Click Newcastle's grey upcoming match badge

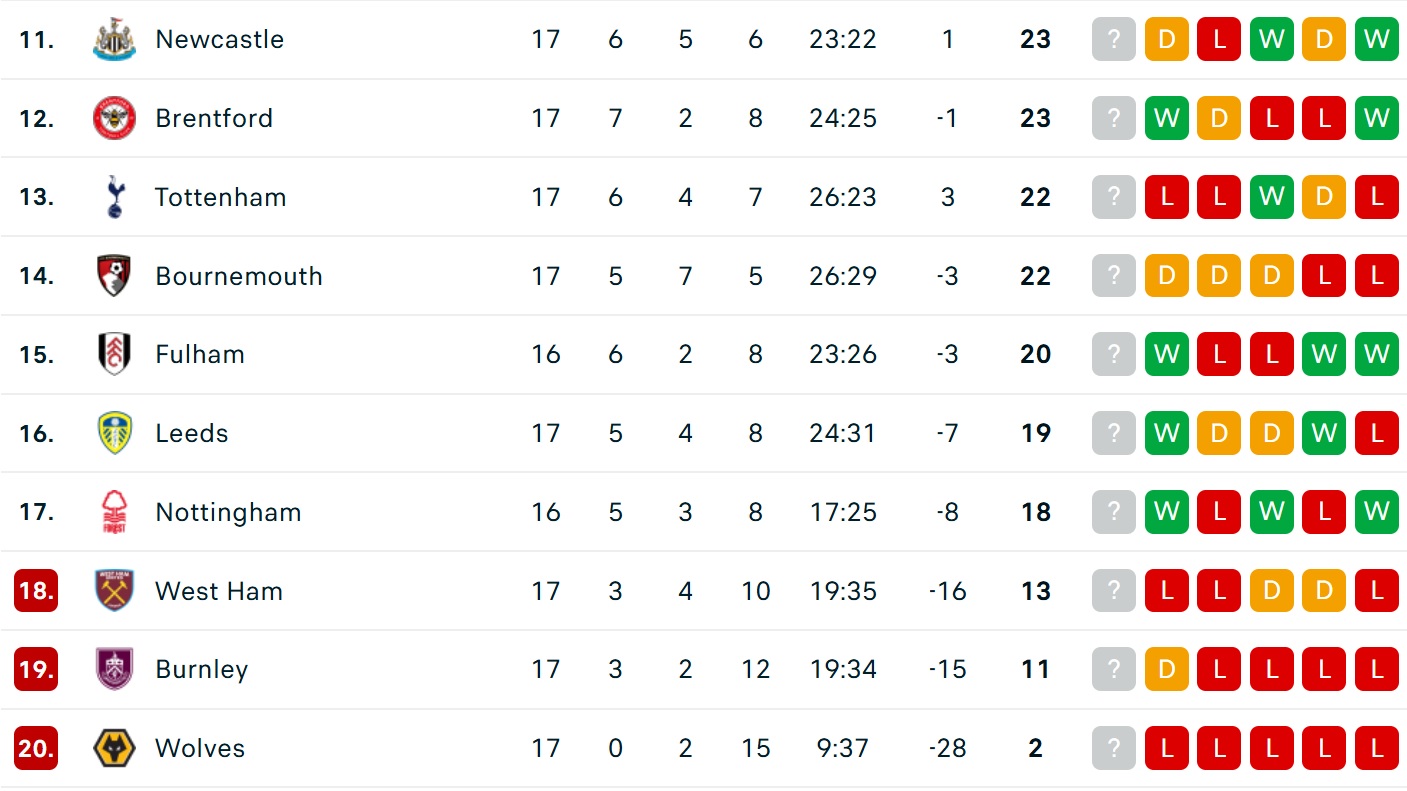point(1114,40)
